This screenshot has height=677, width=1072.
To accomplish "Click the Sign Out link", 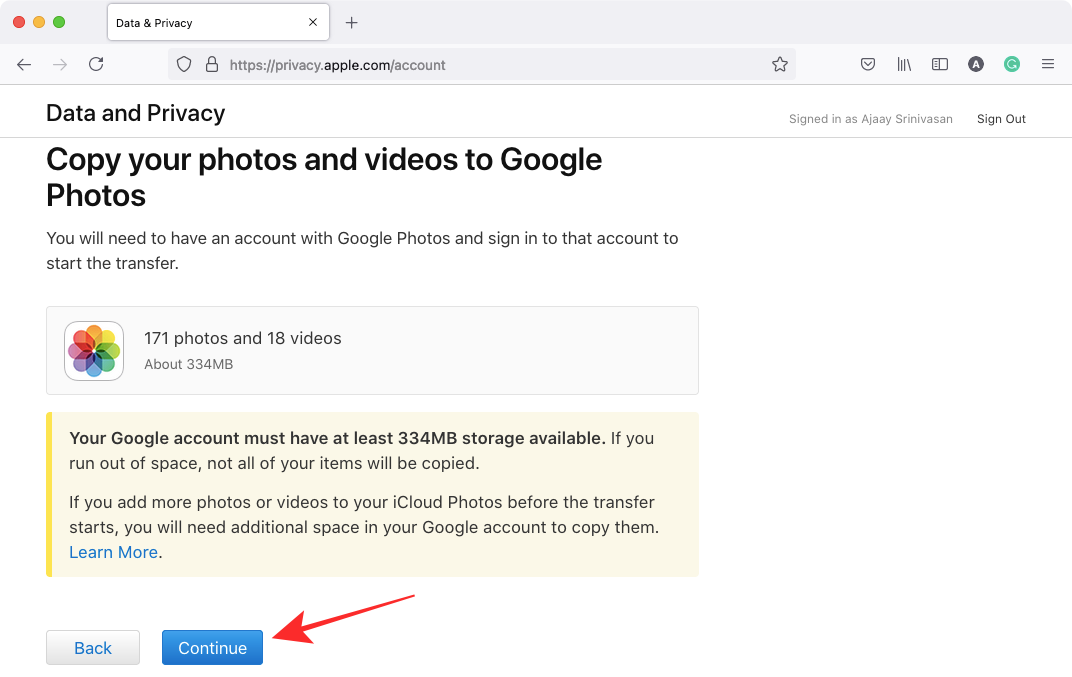I will coord(1001,119).
